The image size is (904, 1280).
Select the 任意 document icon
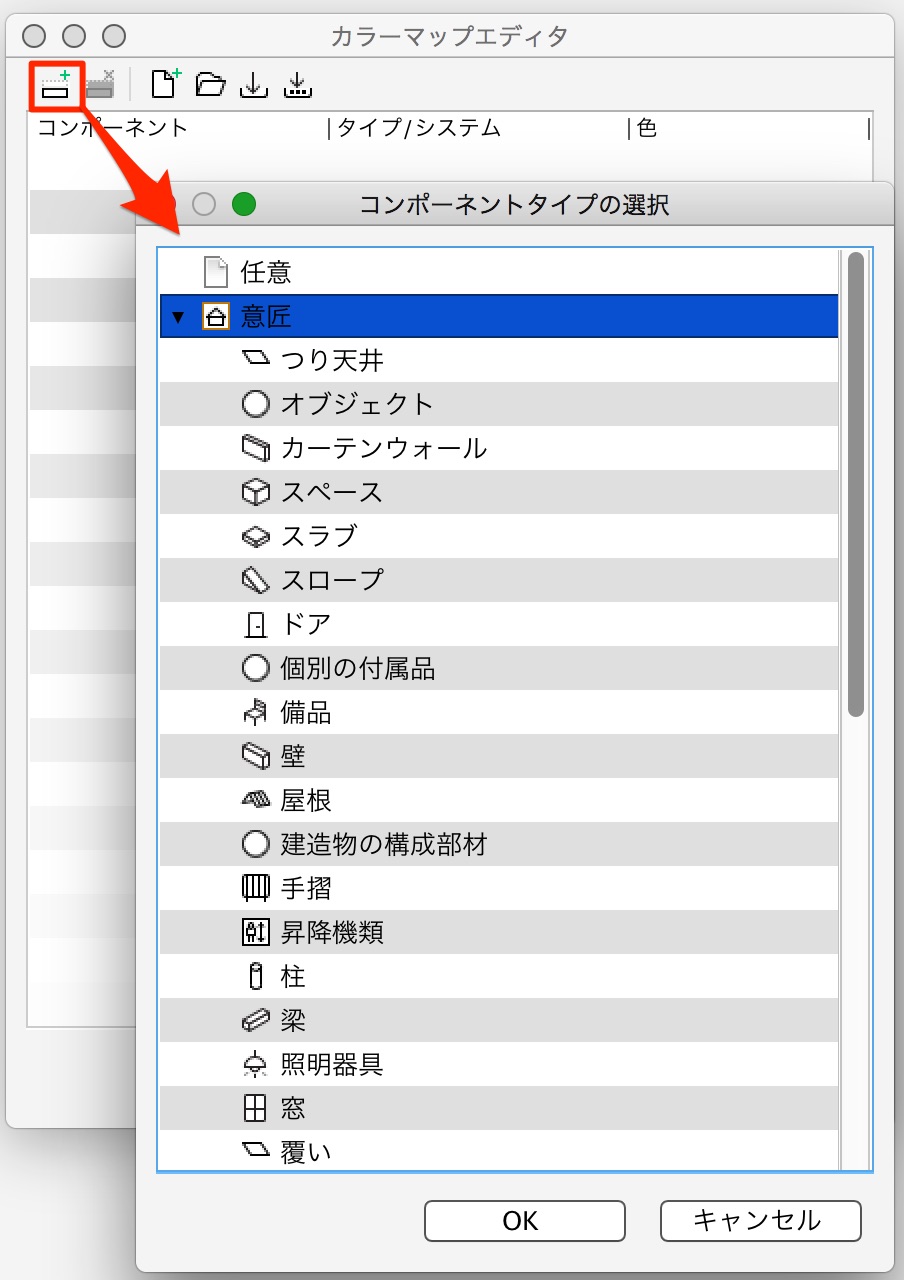[x=215, y=272]
